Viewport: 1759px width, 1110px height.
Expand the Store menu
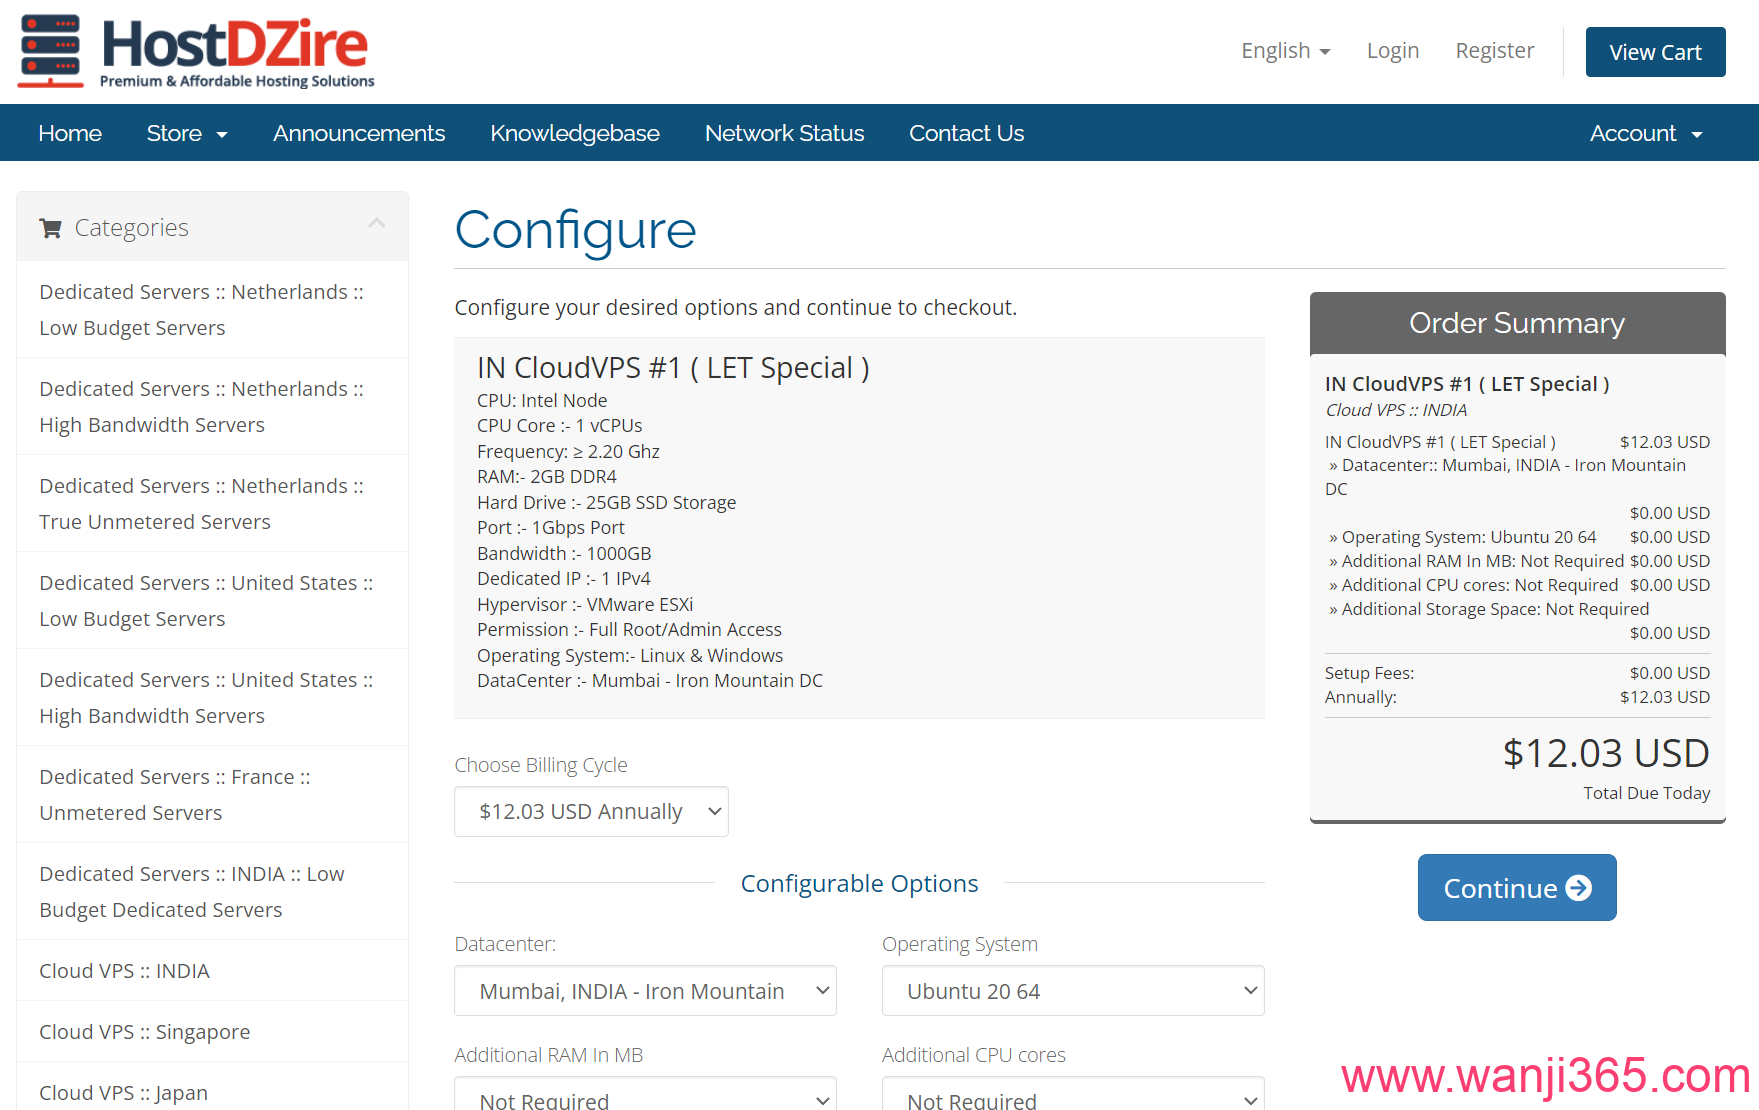pyautogui.click(x=187, y=133)
